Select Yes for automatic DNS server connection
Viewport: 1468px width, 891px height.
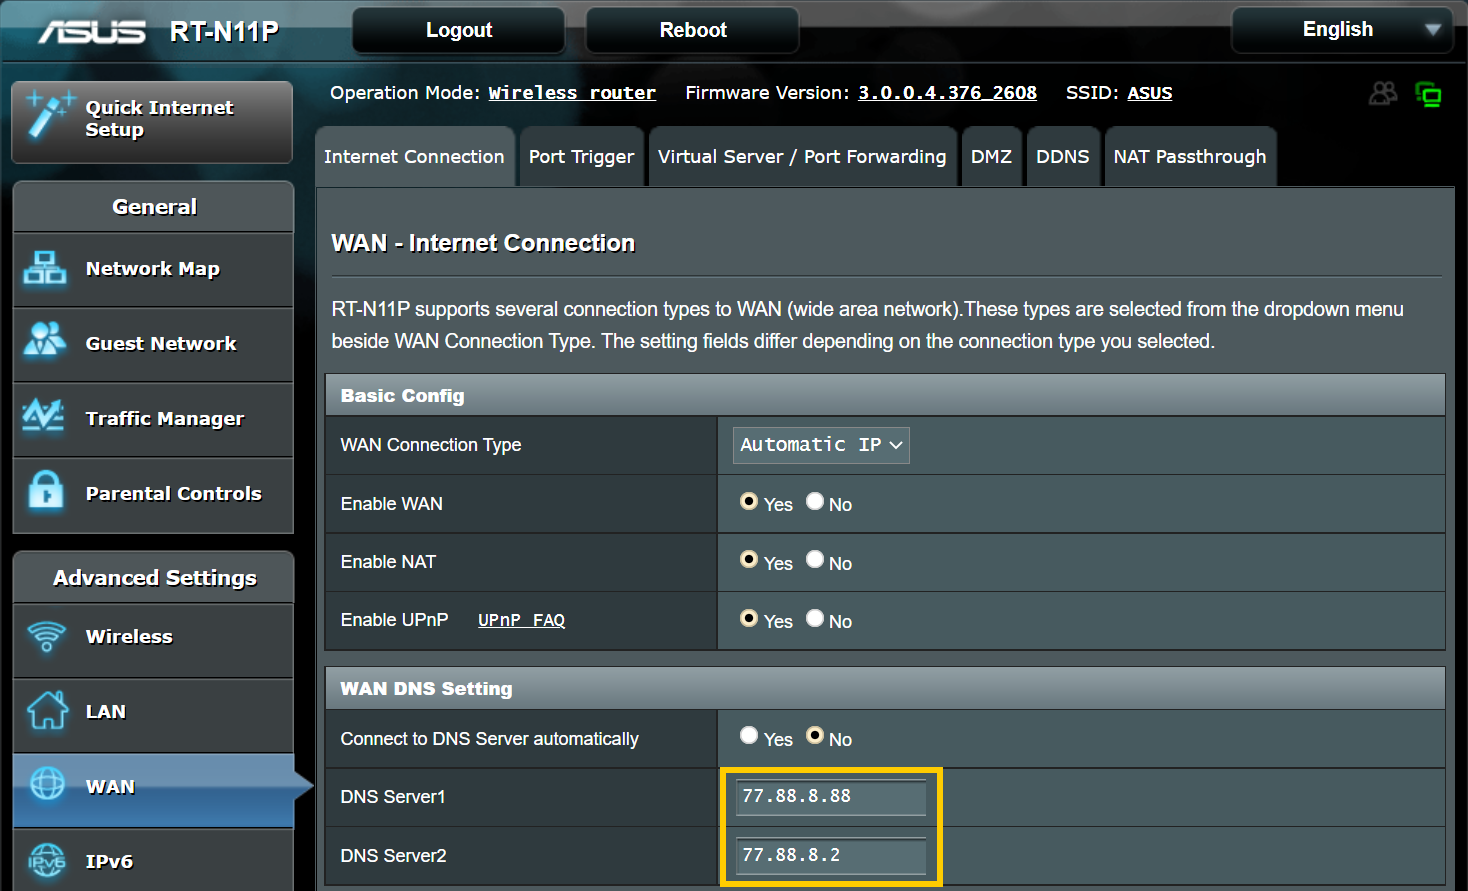[749, 736]
